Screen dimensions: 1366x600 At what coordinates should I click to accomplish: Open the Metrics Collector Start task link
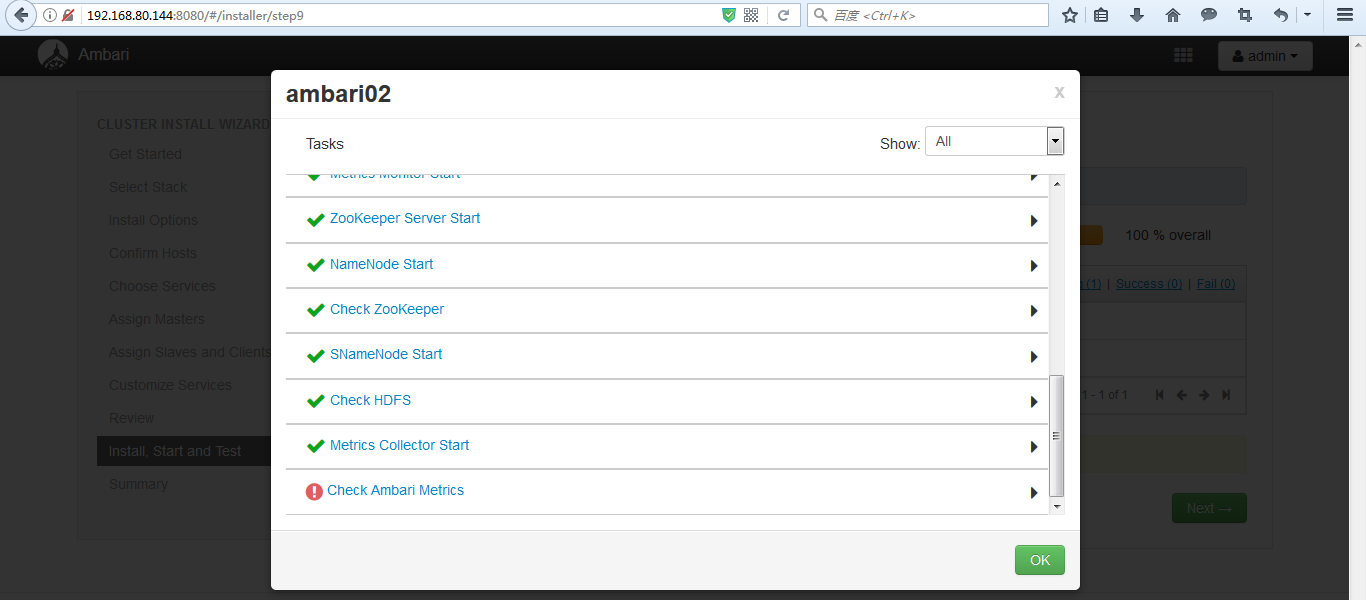399,445
